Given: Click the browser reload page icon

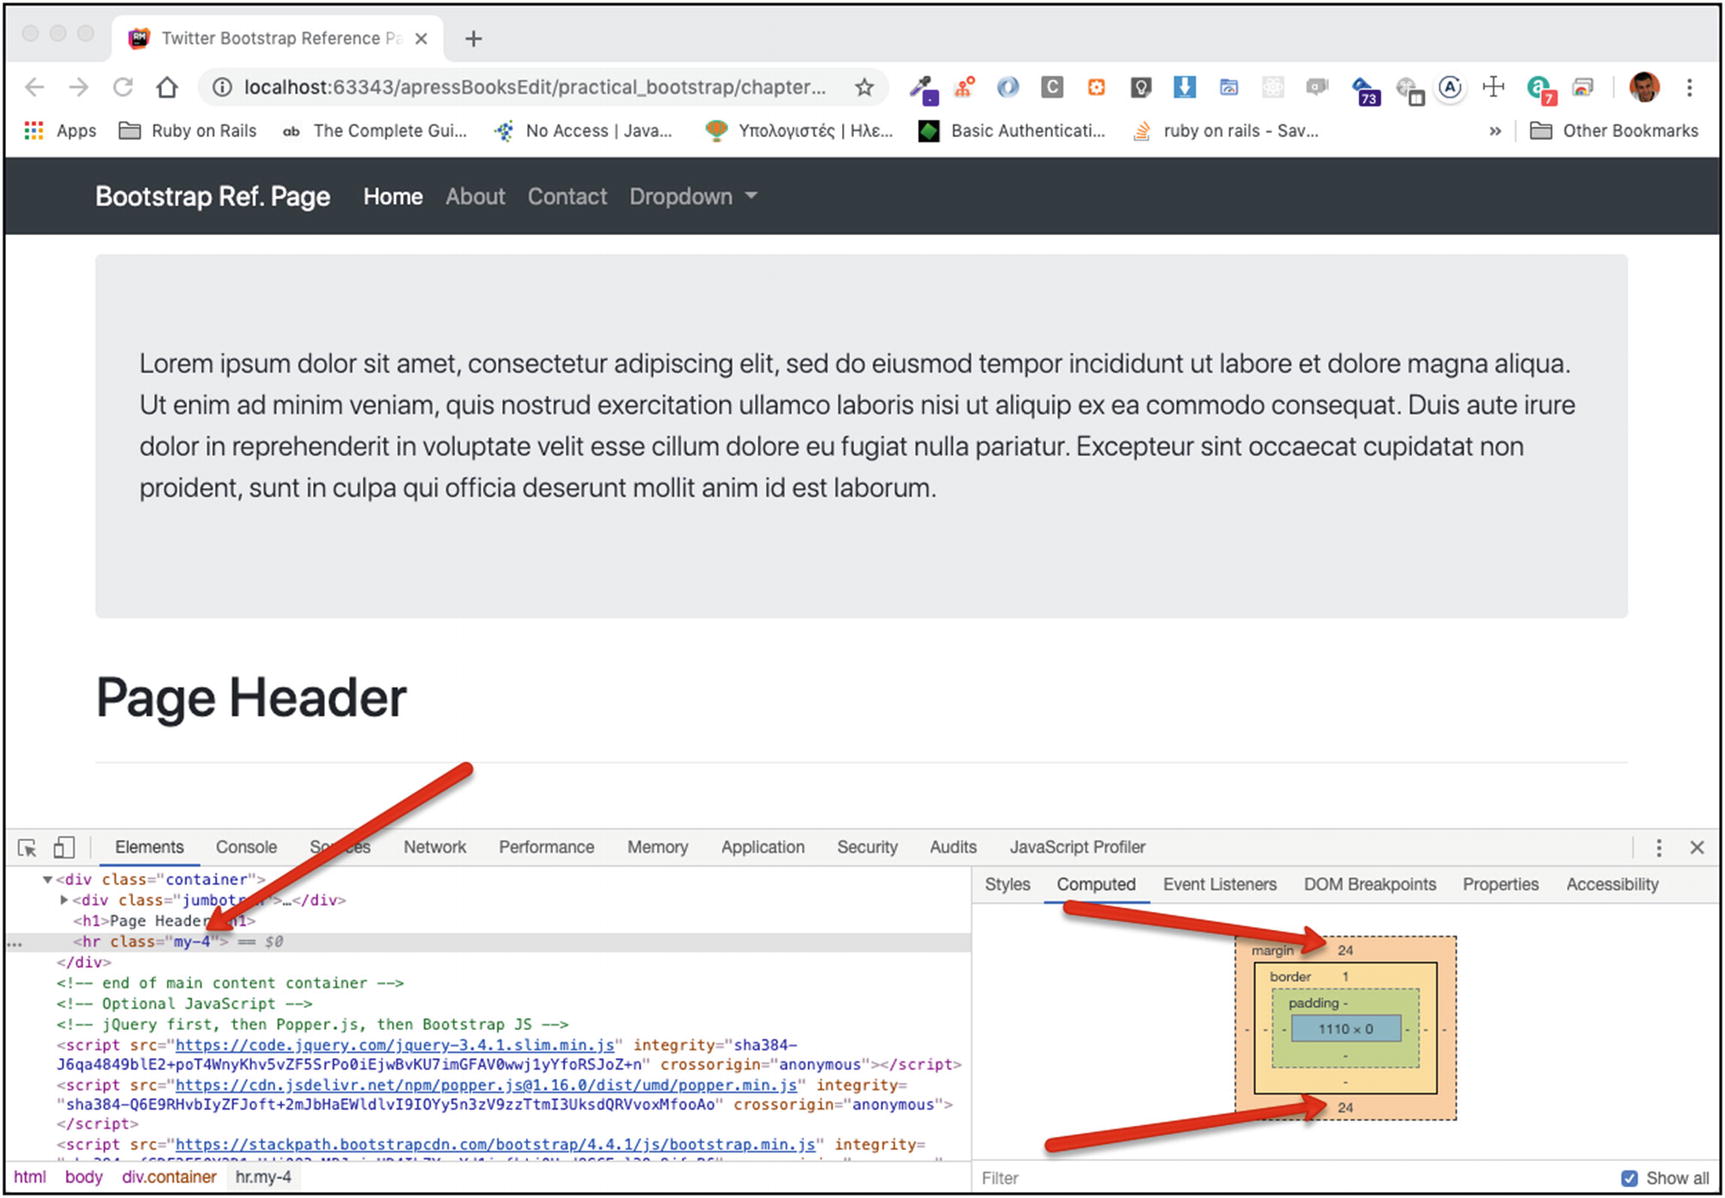Looking at the screenshot, I should (x=123, y=88).
